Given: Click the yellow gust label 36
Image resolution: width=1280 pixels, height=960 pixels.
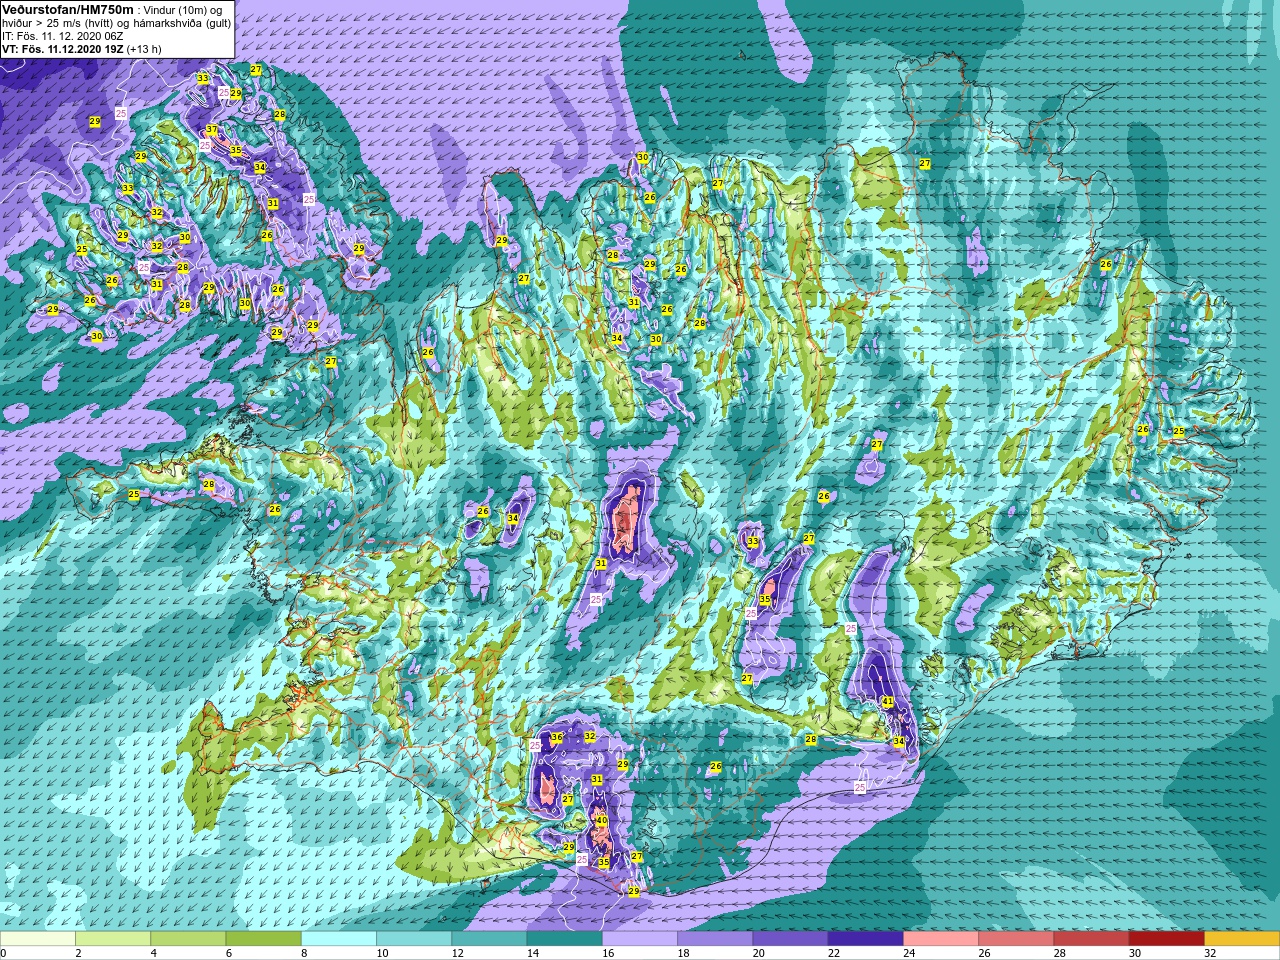Looking at the screenshot, I should 557,738.
